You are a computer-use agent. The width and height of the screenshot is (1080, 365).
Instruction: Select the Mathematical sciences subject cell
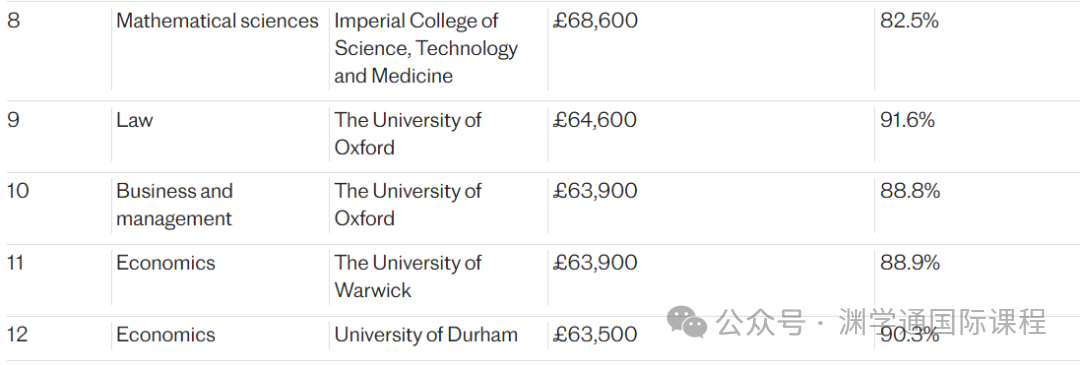tap(218, 21)
